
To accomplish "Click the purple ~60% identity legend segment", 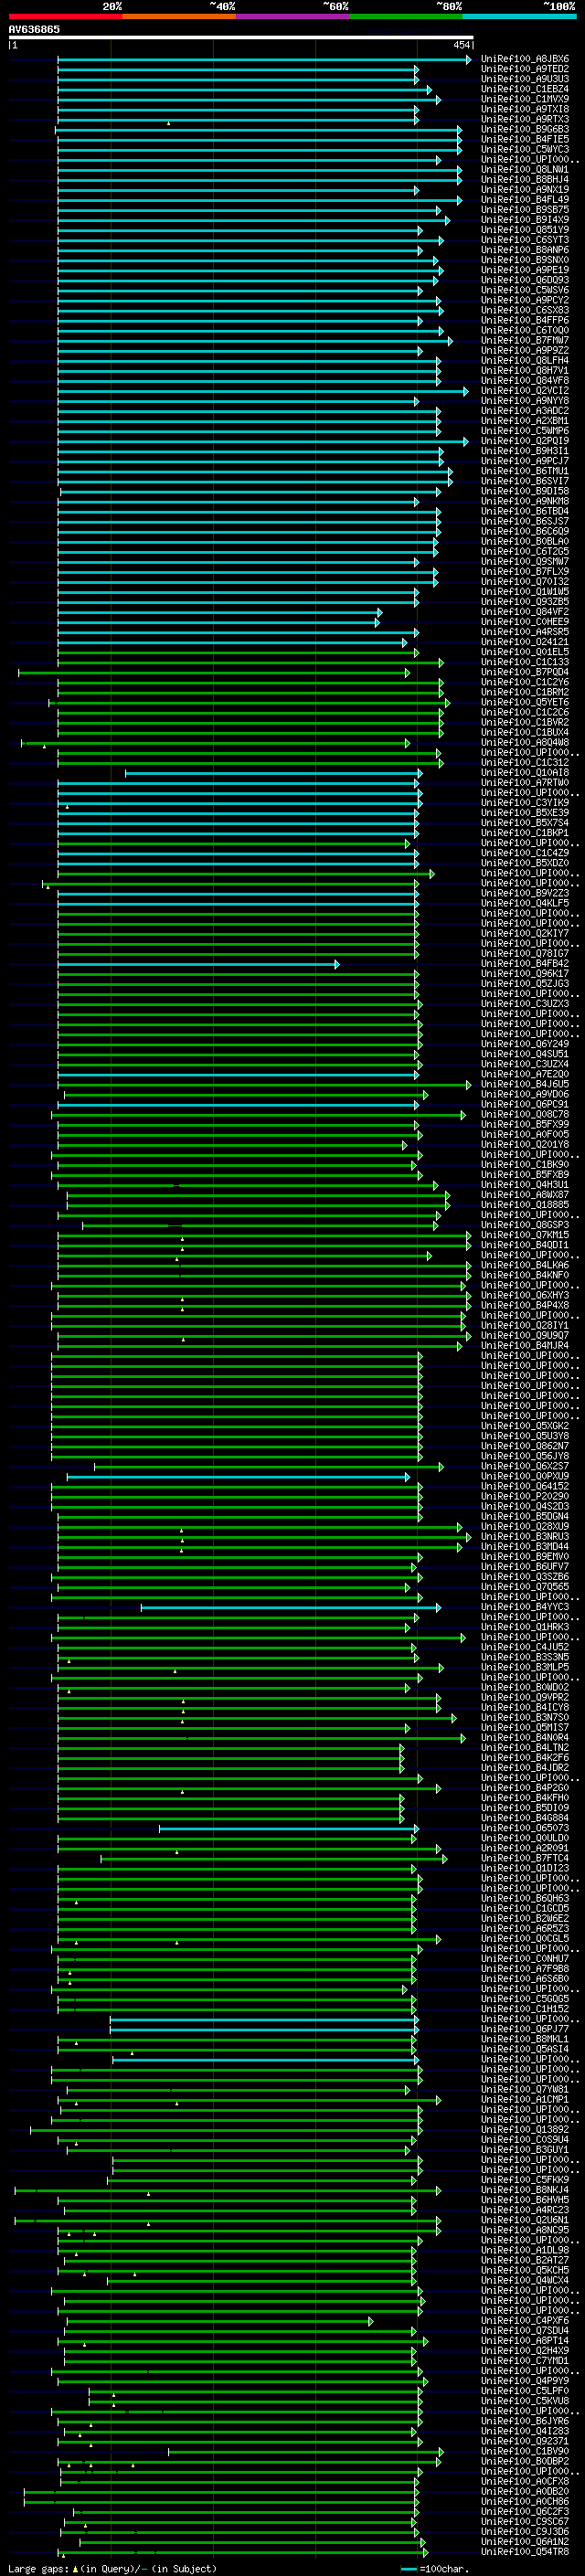I will pos(293,16).
